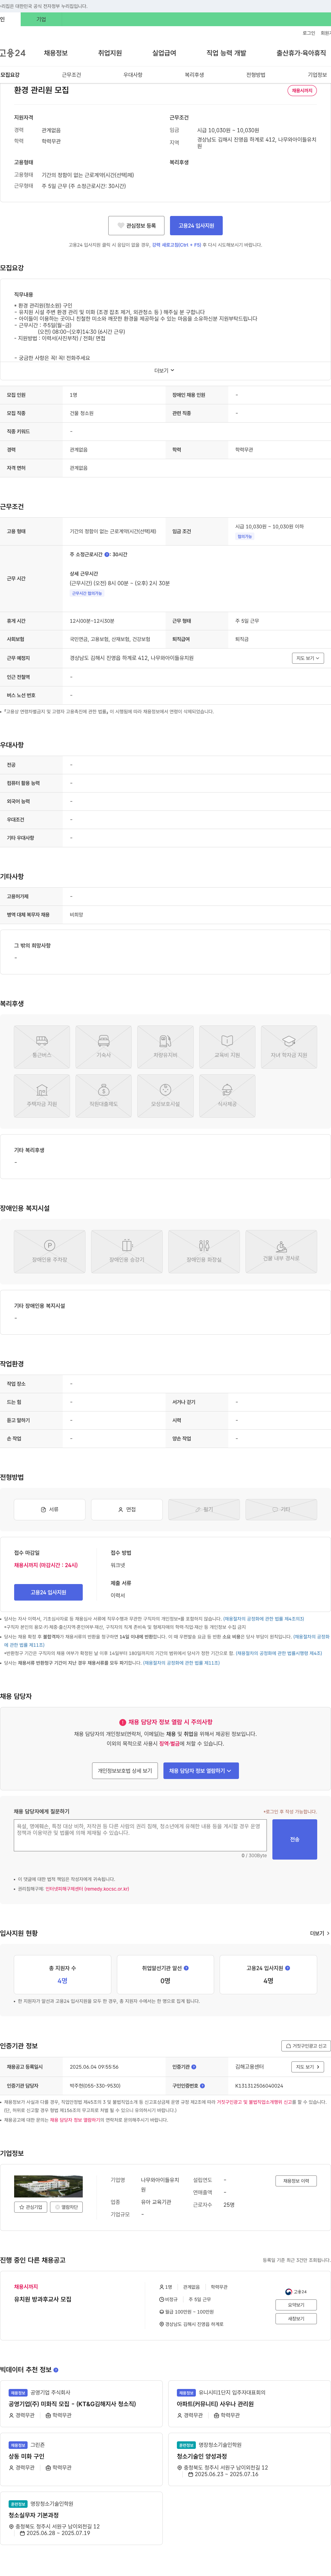Click 거짓구인광고 신고 button
Screen dimensions: 331x2576
tap(306, 2046)
